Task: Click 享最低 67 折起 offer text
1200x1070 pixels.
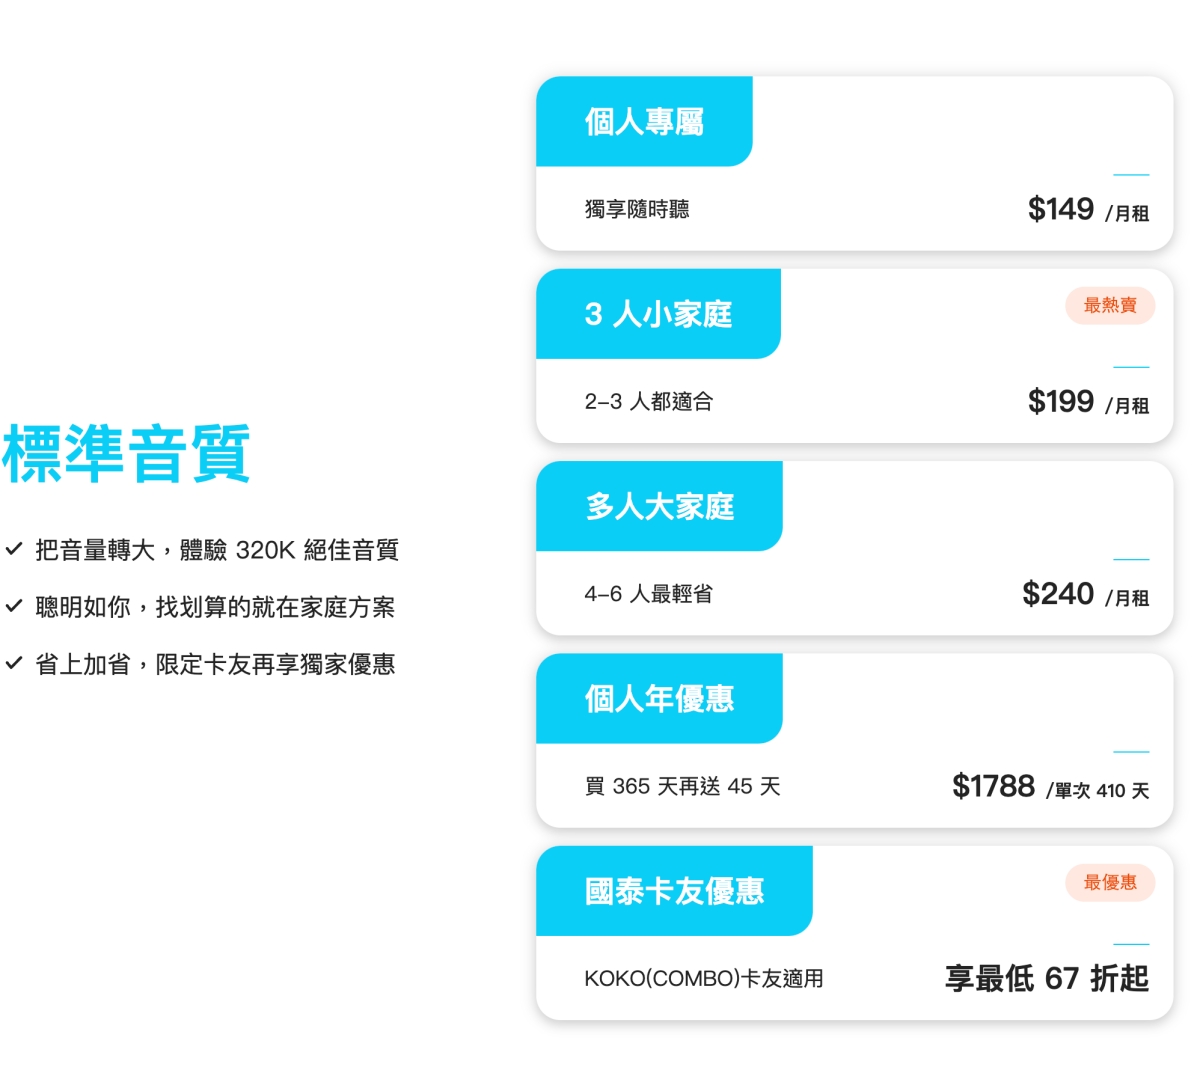Action: point(1046,978)
